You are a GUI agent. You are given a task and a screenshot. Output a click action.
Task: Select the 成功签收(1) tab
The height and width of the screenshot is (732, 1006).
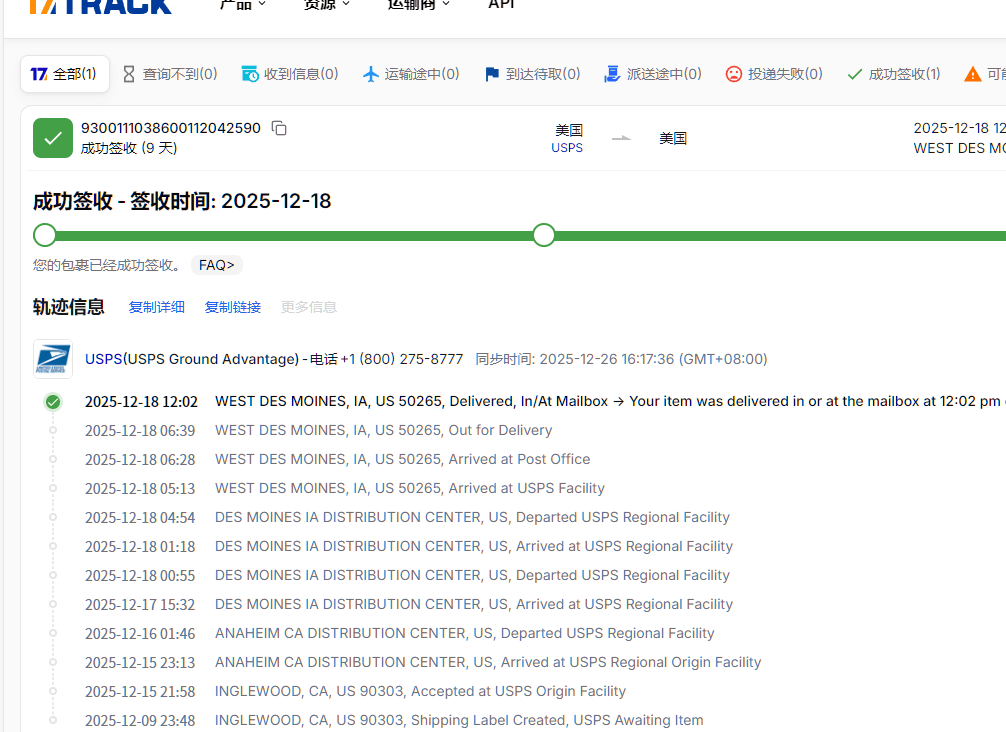tap(893, 74)
